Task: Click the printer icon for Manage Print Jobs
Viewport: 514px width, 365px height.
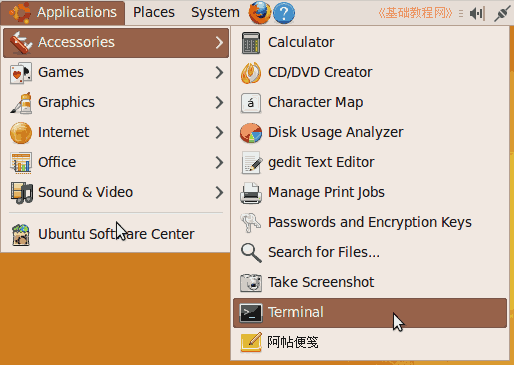Action: point(251,193)
